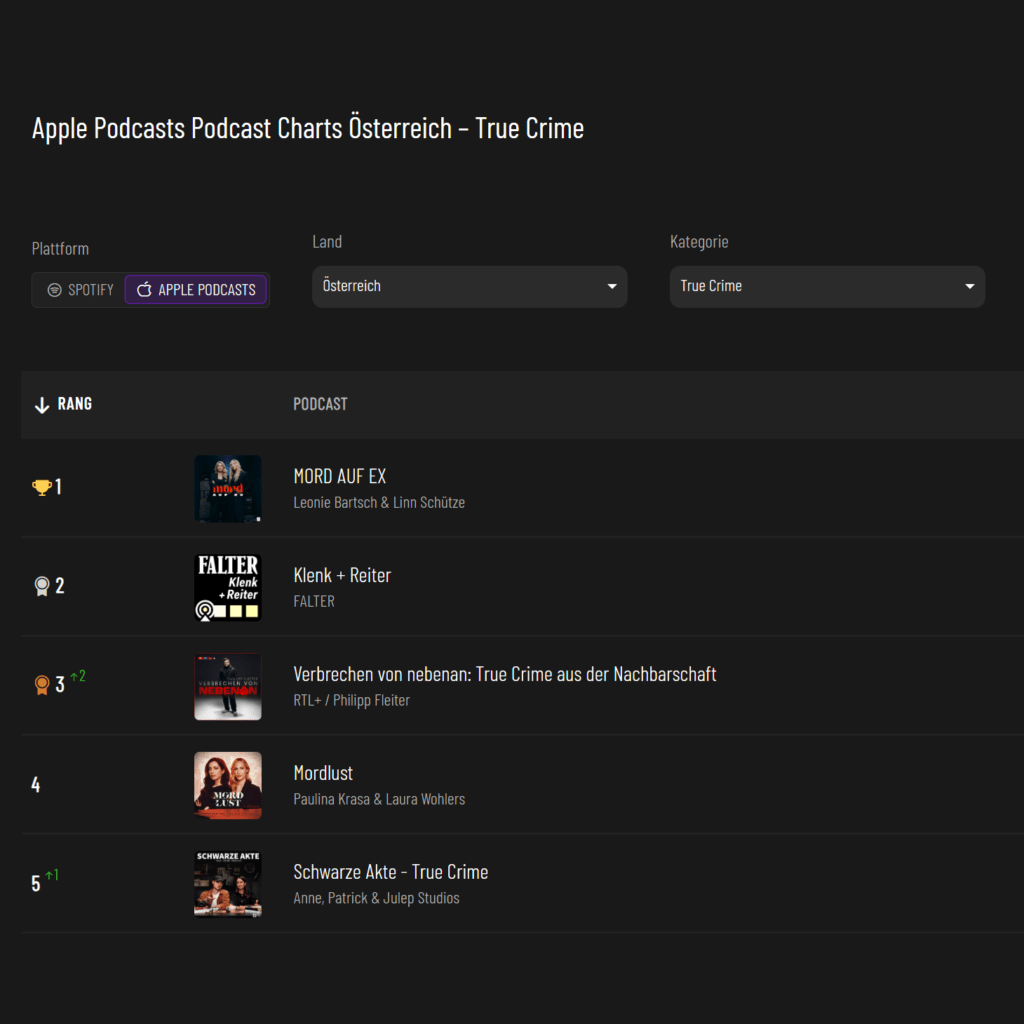The image size is (1024, 1024).
Task: Click the rank number 1
Action: (x=58, y=487)
